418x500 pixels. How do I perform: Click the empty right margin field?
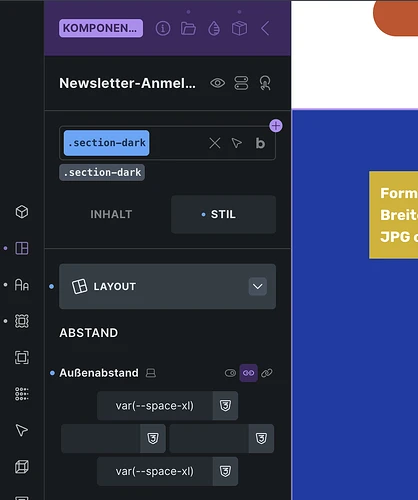coord(209,438)
